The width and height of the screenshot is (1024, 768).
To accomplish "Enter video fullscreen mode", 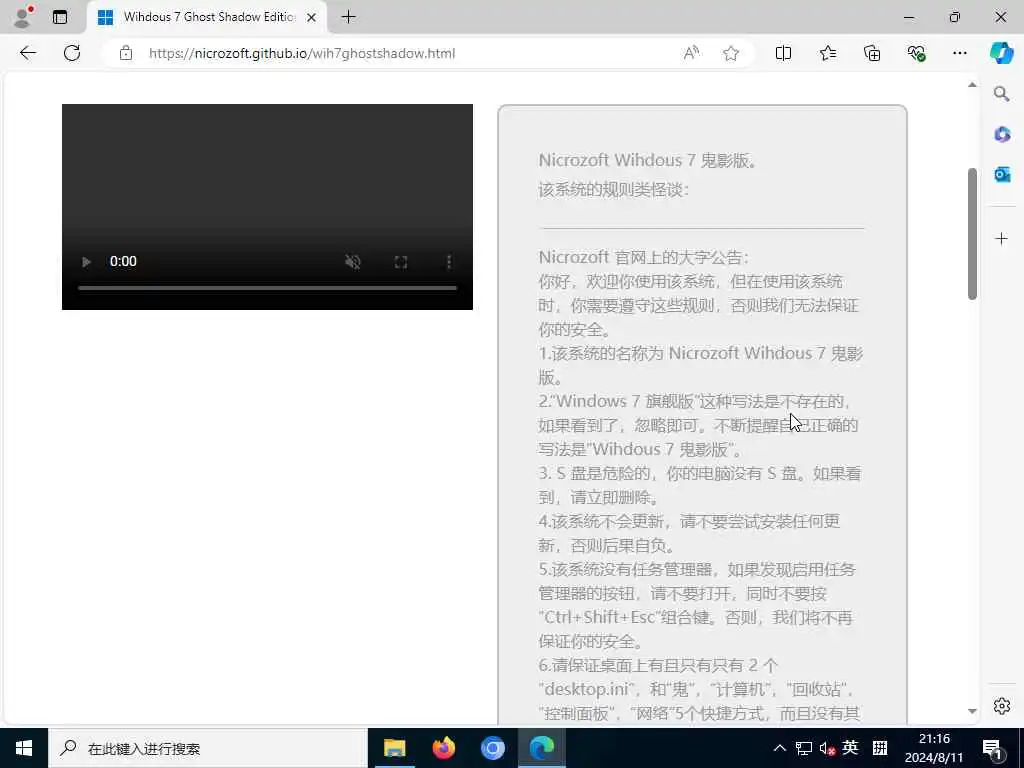I will coord(401,262).
